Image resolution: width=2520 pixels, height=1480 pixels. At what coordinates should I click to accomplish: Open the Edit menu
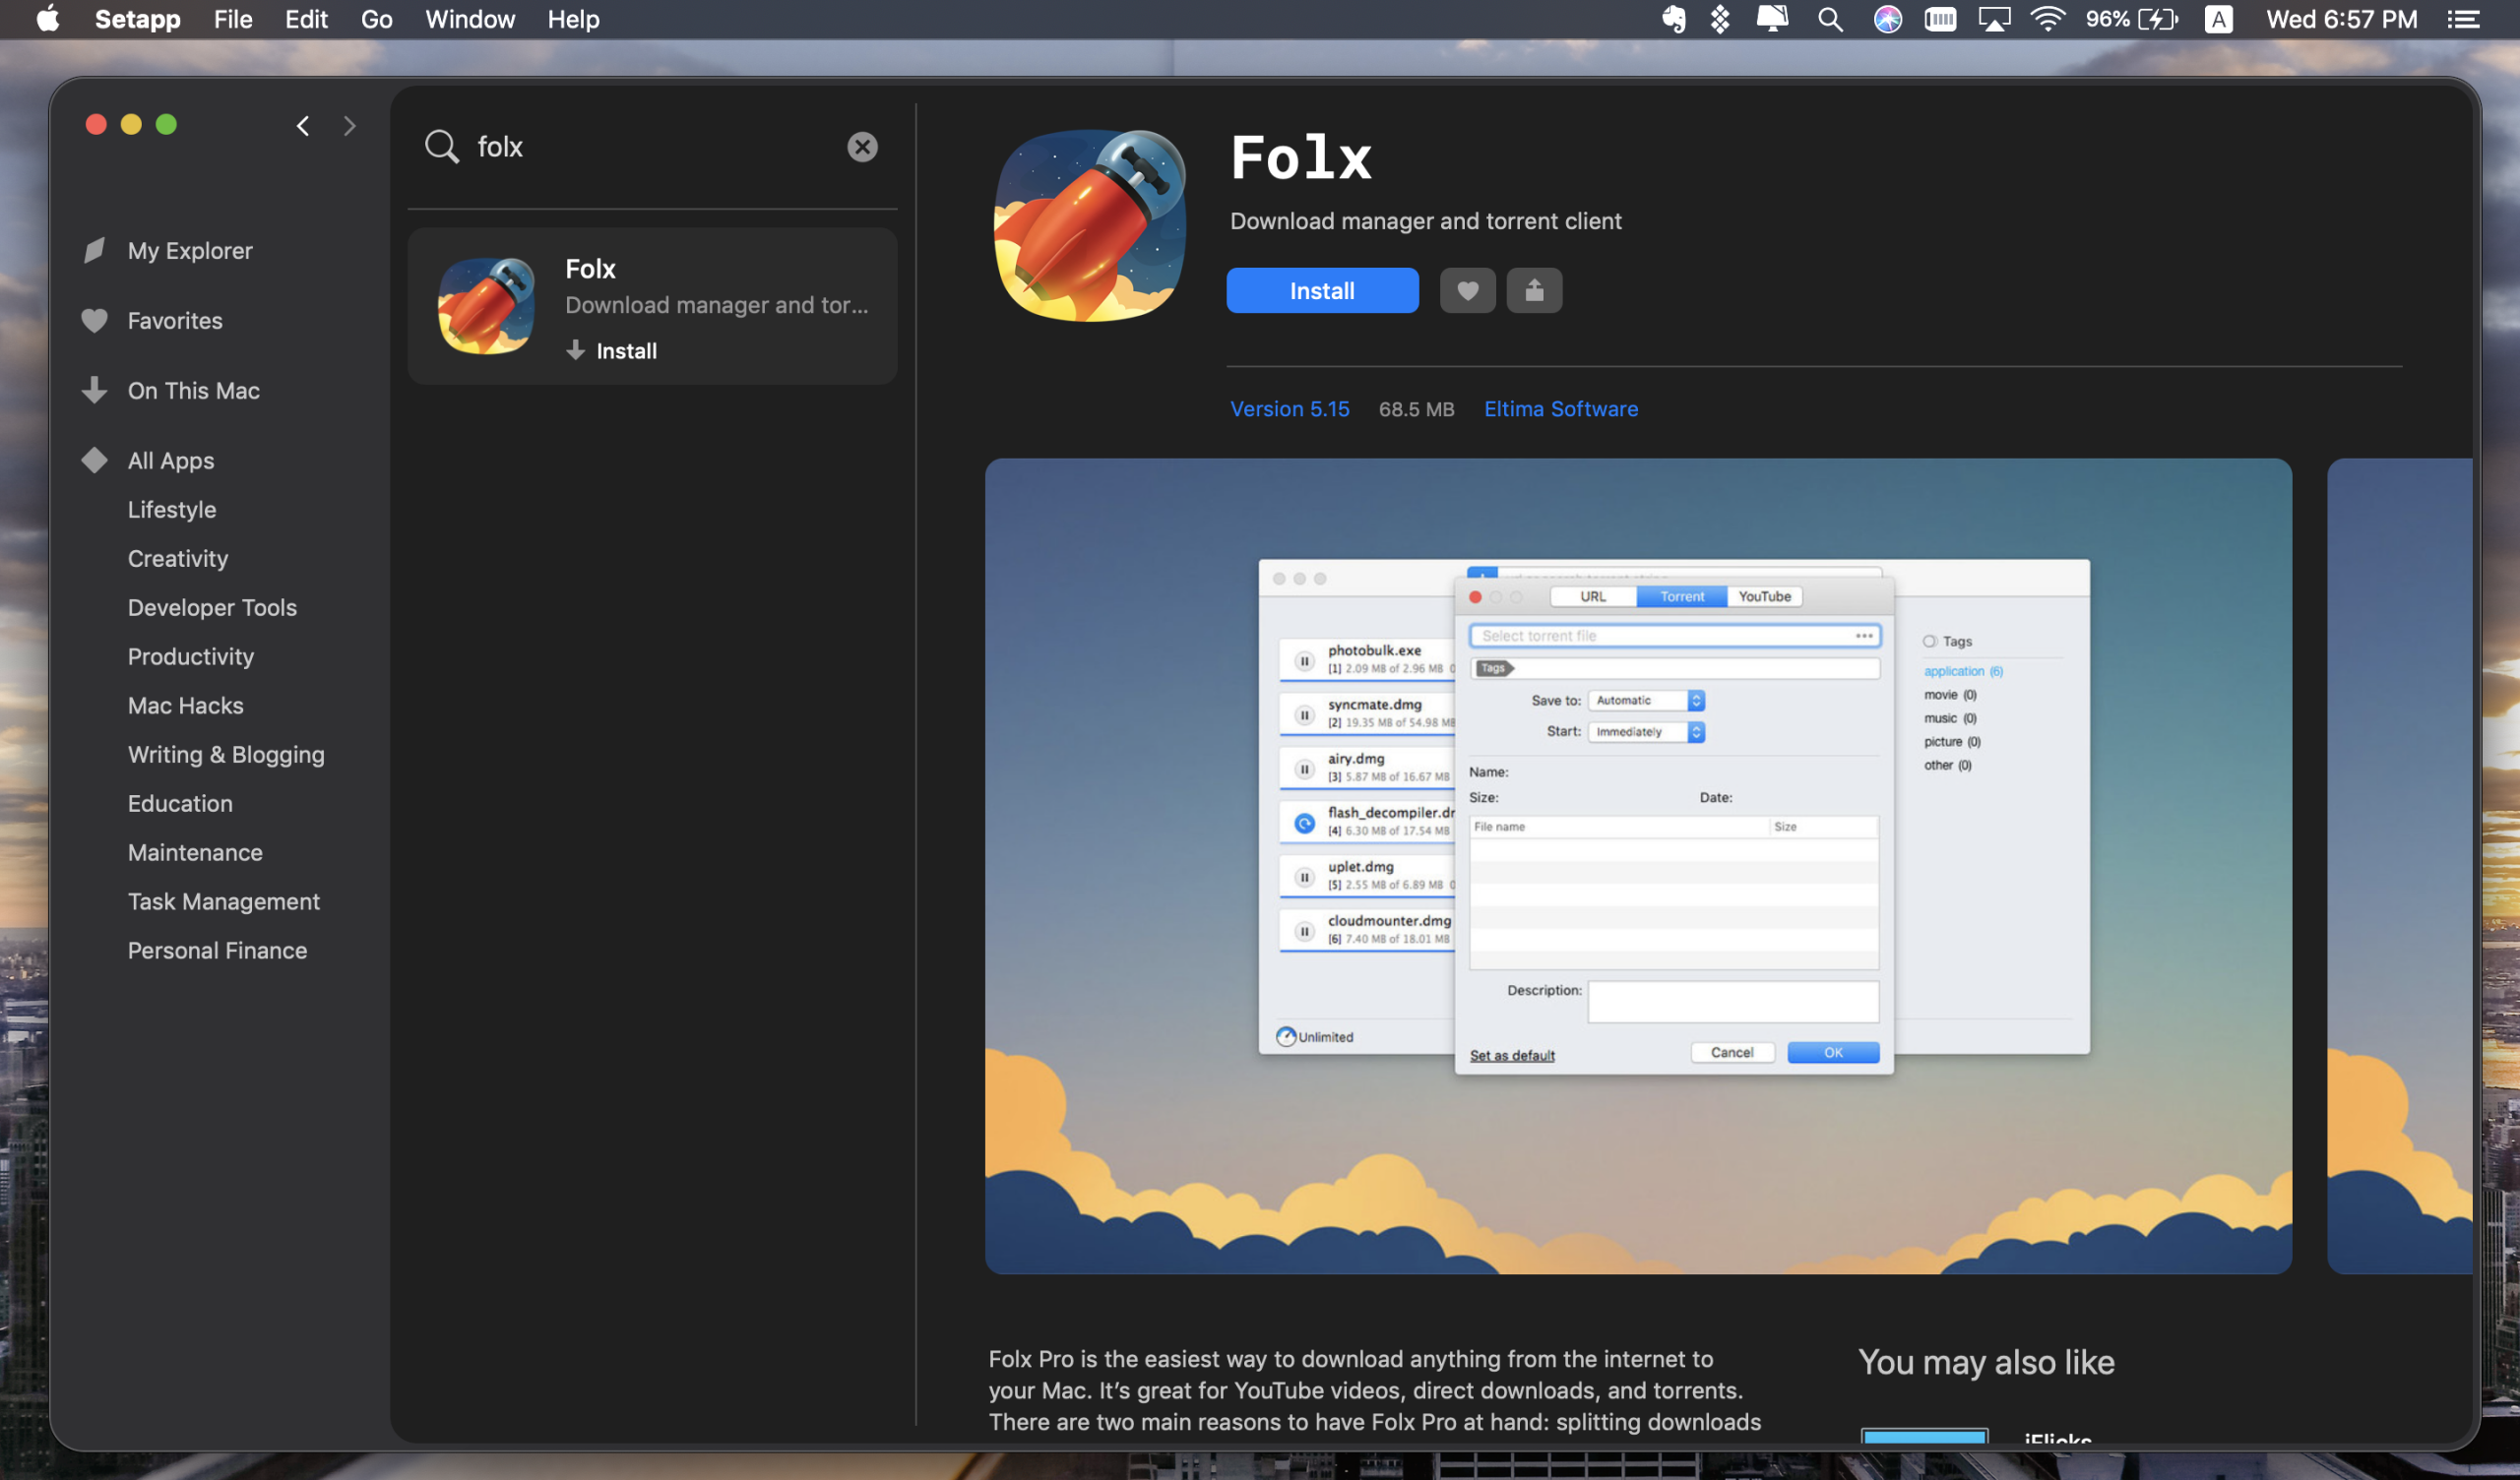(x=306, y=19)
